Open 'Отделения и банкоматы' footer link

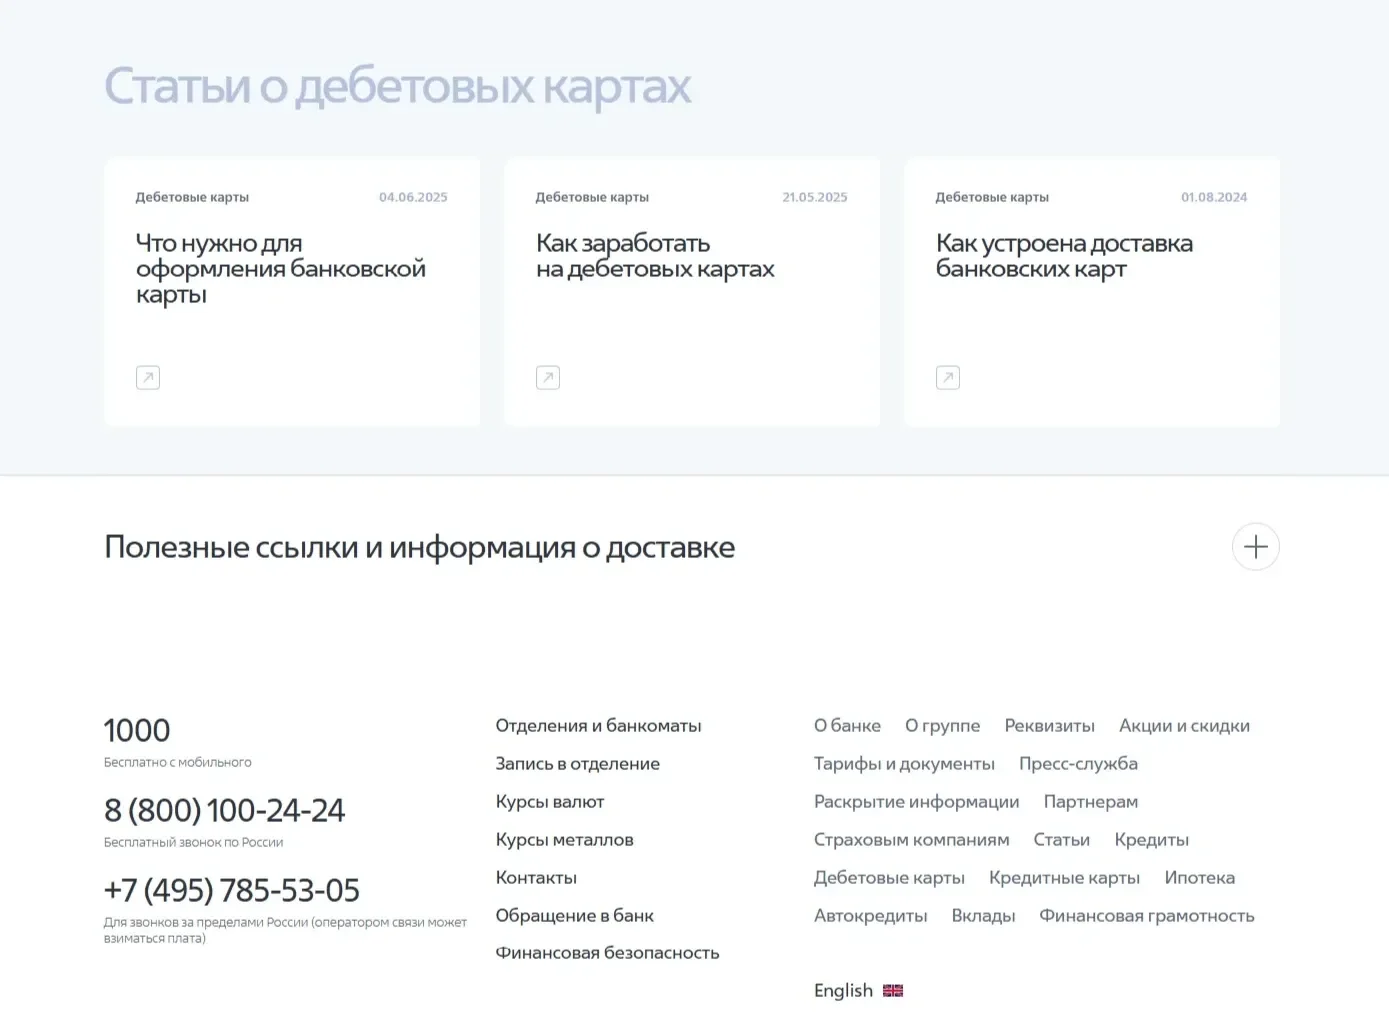(598, 726)
